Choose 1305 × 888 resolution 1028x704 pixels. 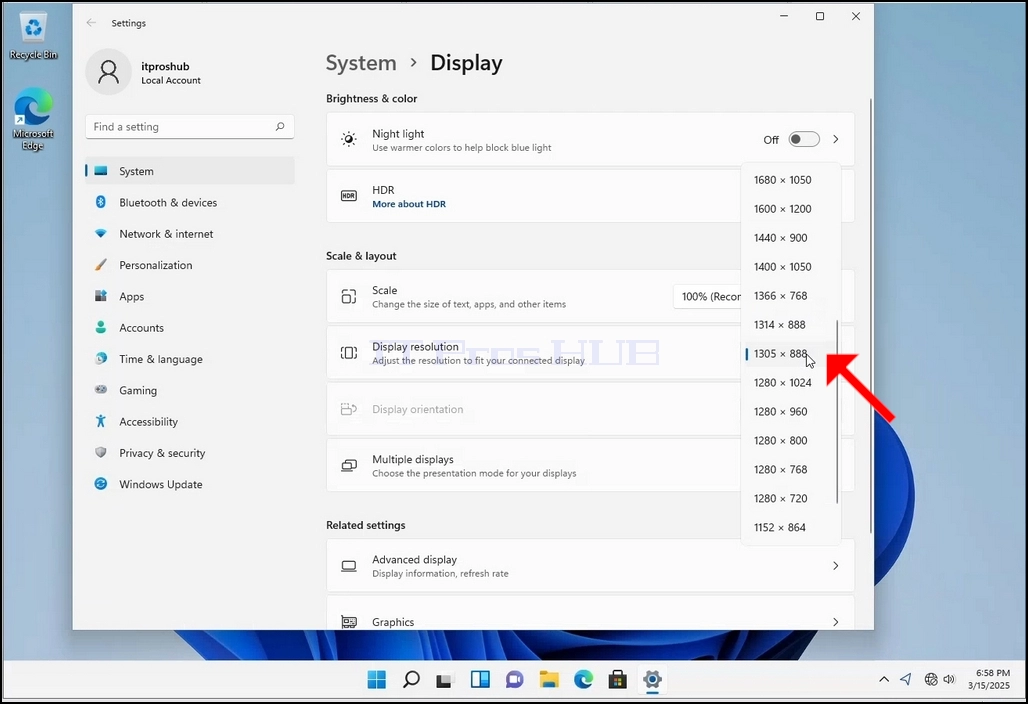pos(791,353)
